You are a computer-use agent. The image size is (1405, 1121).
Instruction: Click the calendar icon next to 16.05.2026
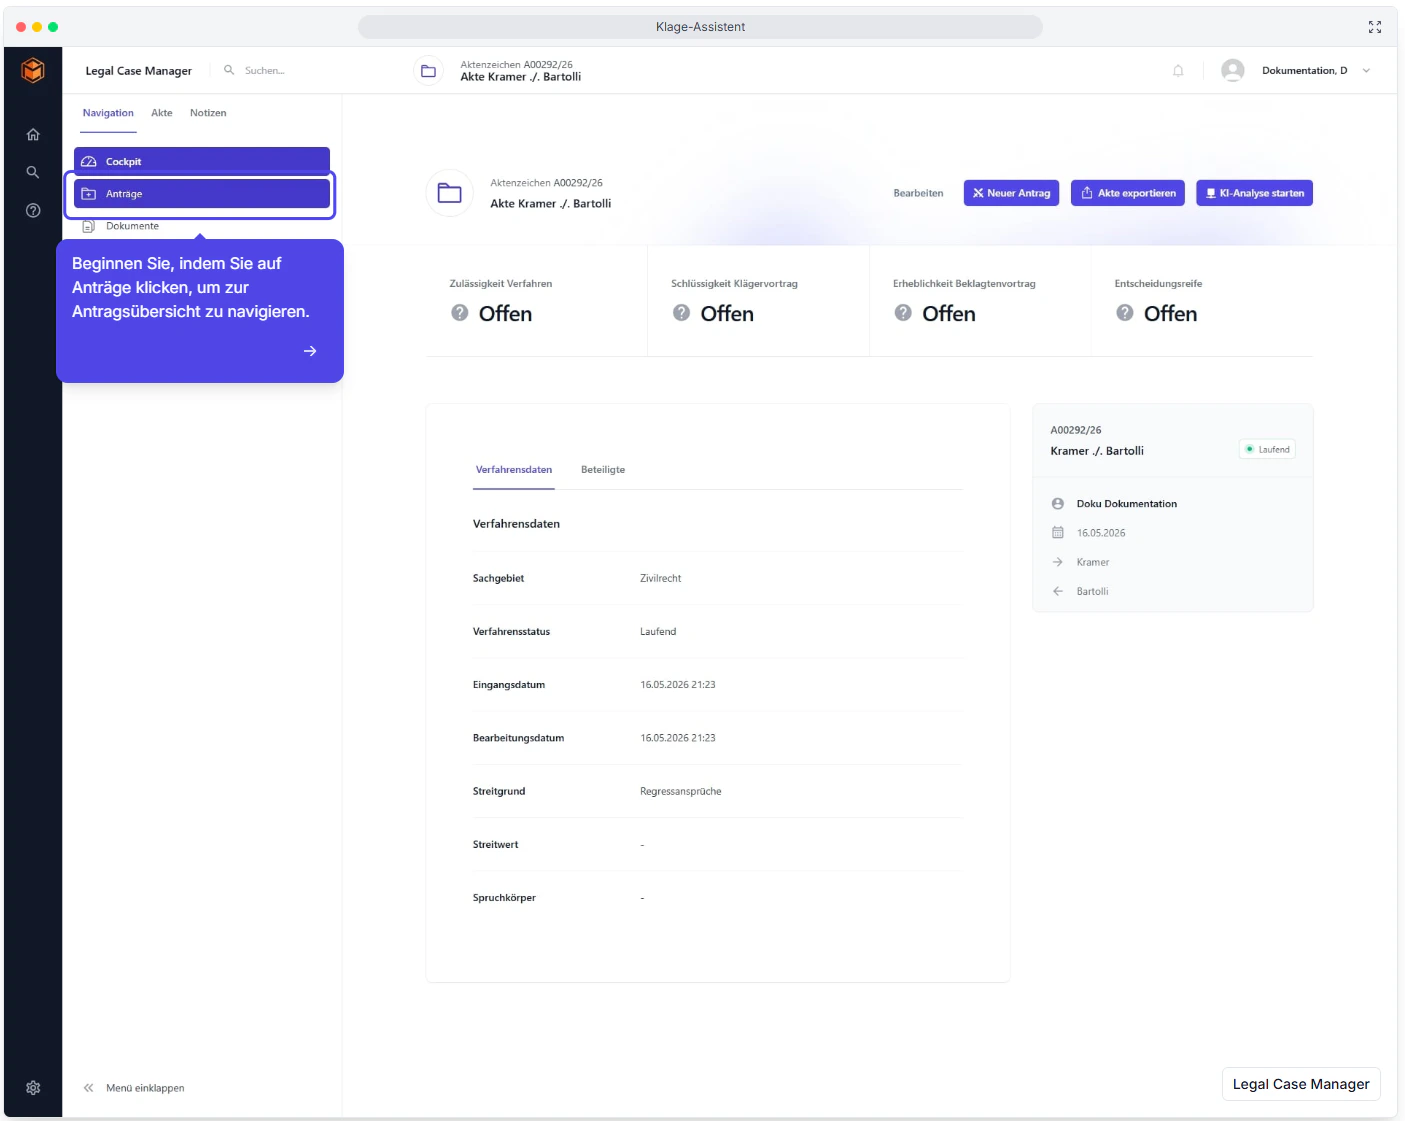click(1058, 533)
